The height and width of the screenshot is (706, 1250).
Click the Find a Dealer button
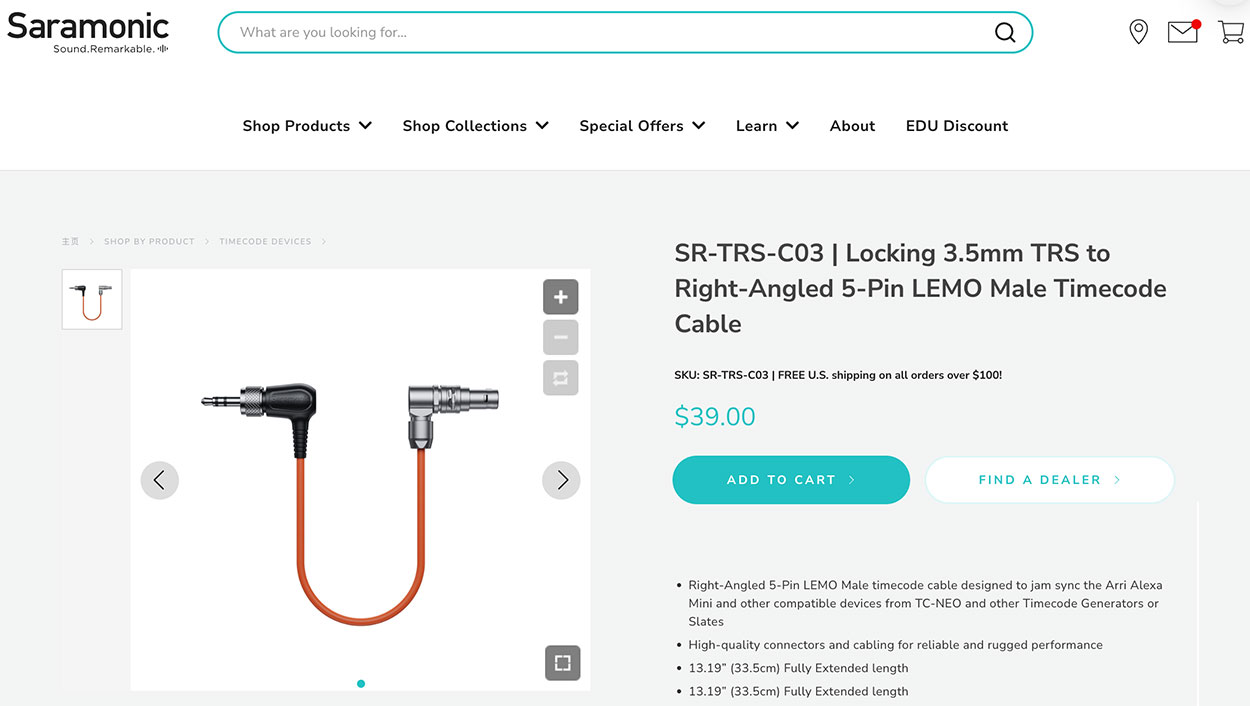click(1049, 480)
